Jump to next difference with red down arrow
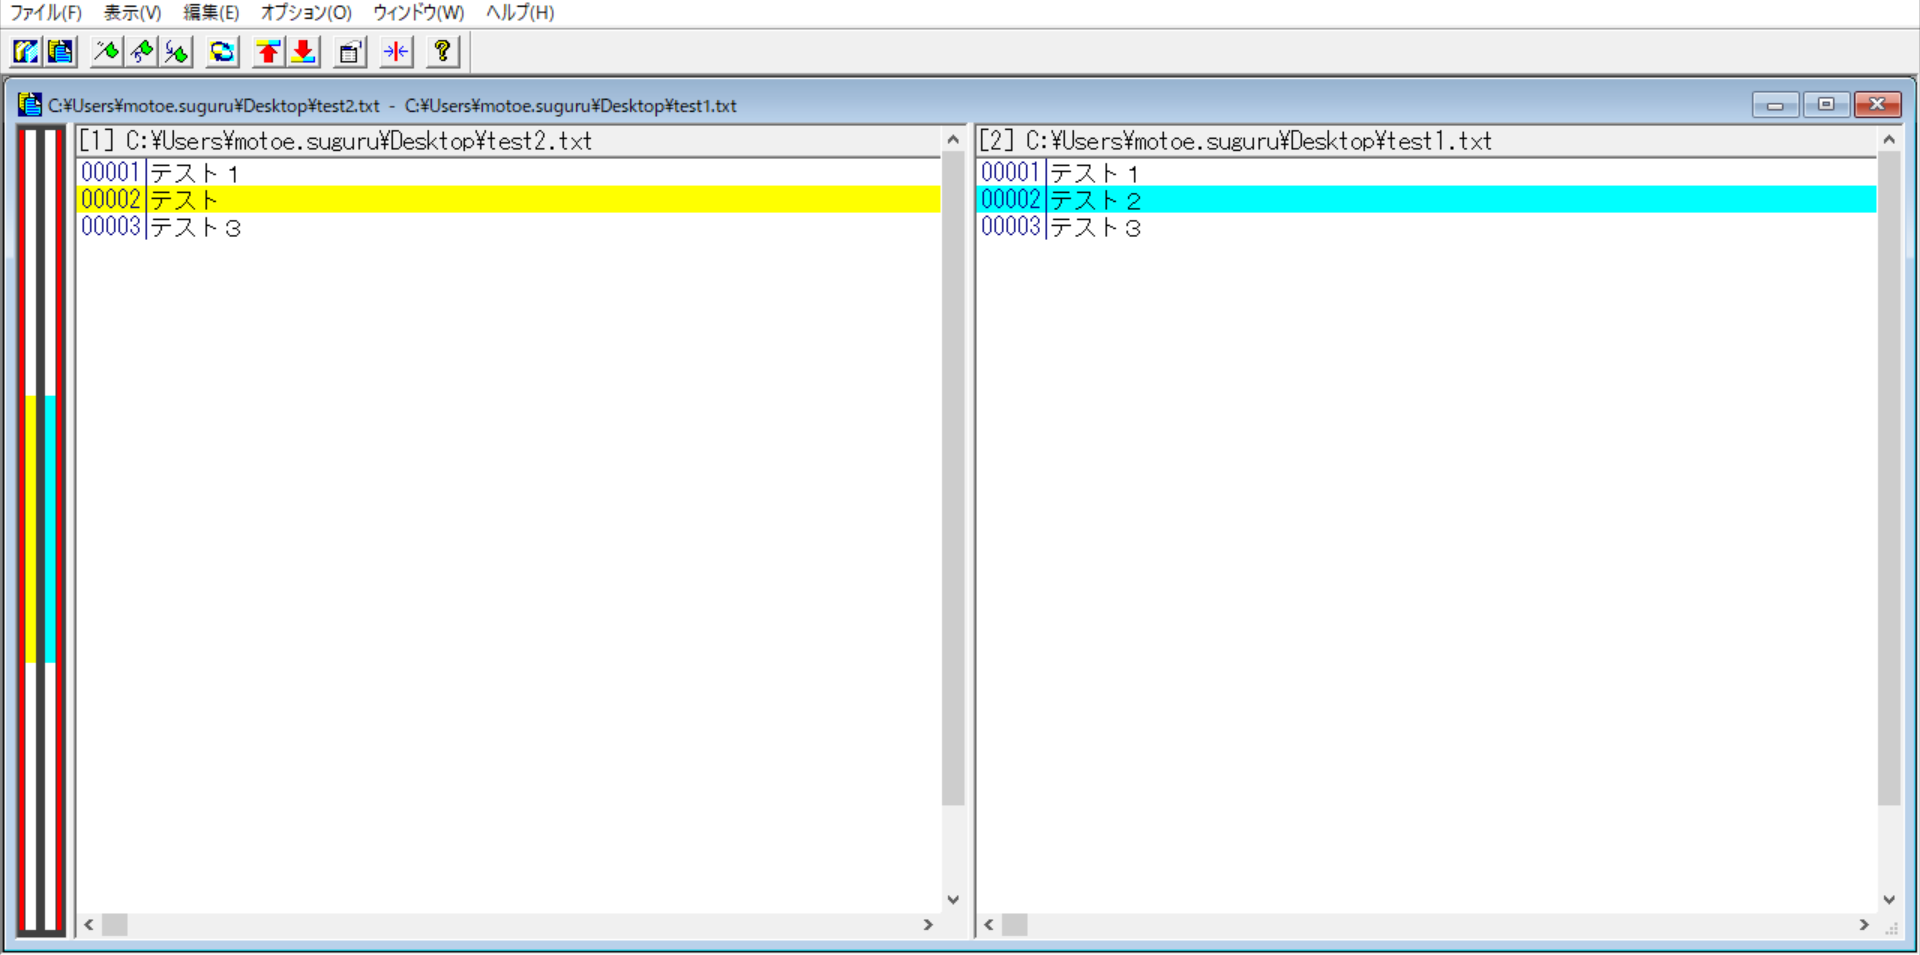Viewport: 1920px width, 955px height. tap(303, 52)
